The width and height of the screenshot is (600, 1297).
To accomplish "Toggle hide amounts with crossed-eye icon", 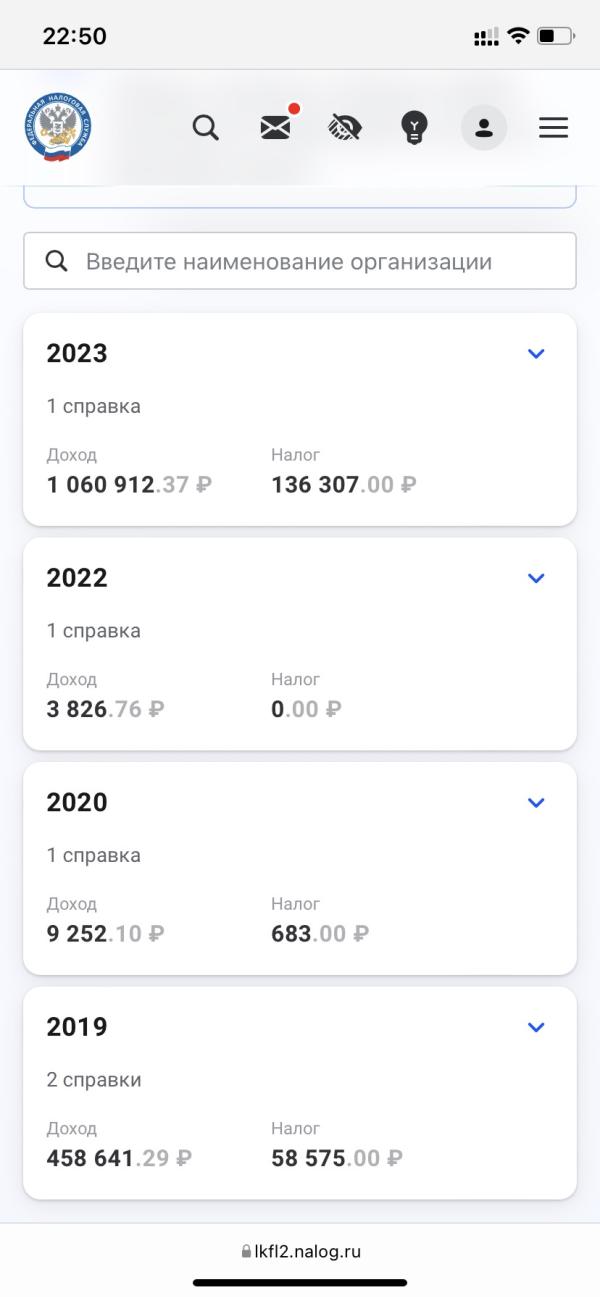I will click(345, 128).
